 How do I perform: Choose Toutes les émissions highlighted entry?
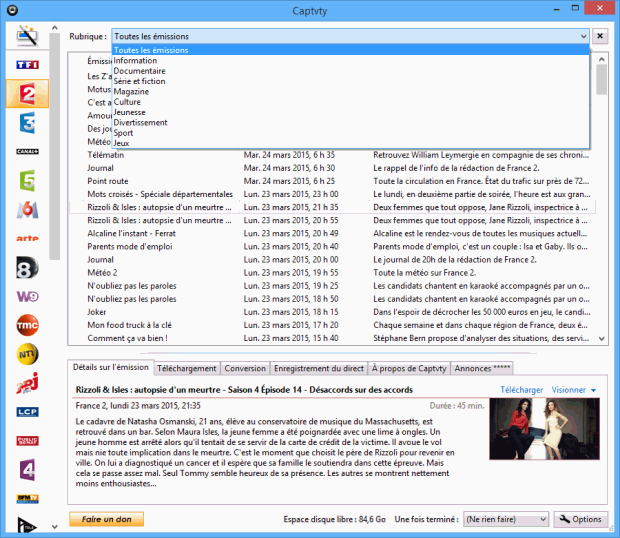(351, 50)
